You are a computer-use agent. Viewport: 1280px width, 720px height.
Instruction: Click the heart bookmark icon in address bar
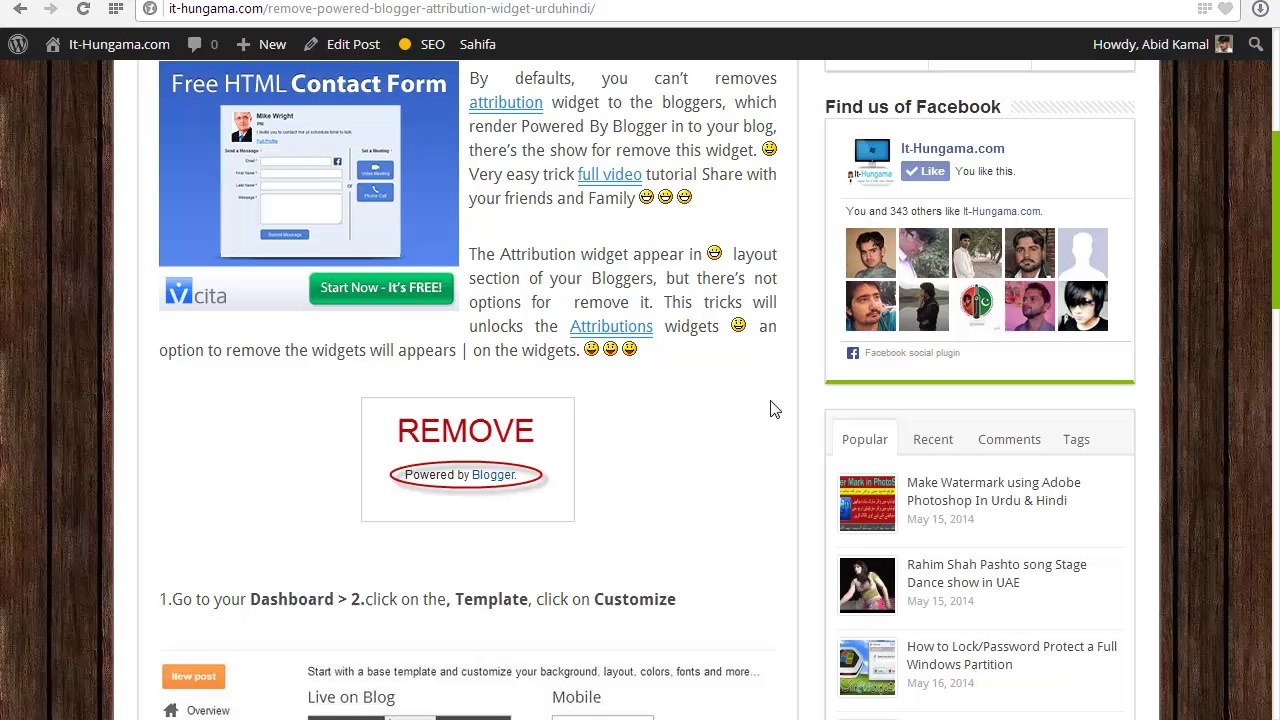tap(1225, 9)
